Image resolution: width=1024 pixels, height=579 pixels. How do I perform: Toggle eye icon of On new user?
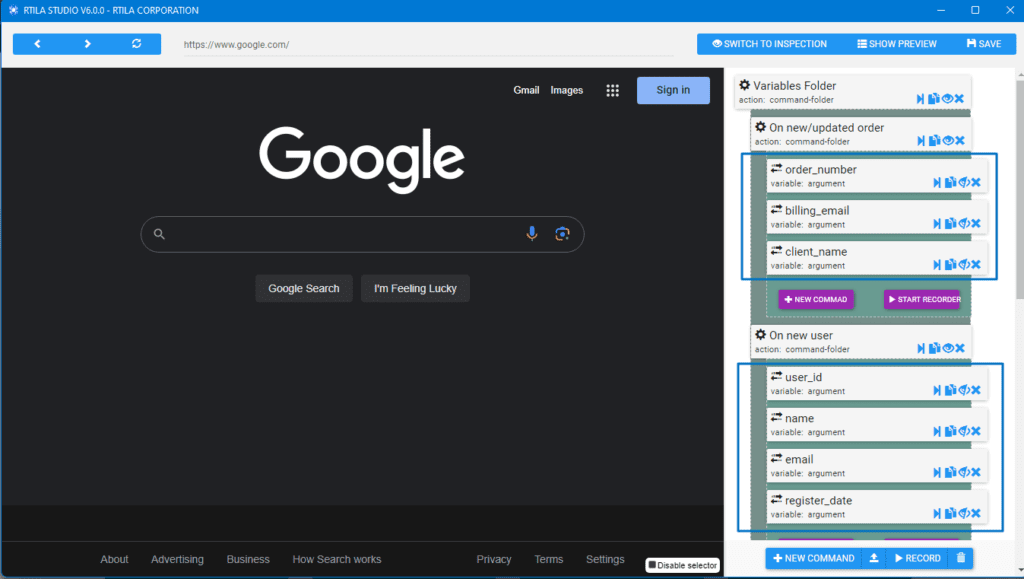point(948,348)
